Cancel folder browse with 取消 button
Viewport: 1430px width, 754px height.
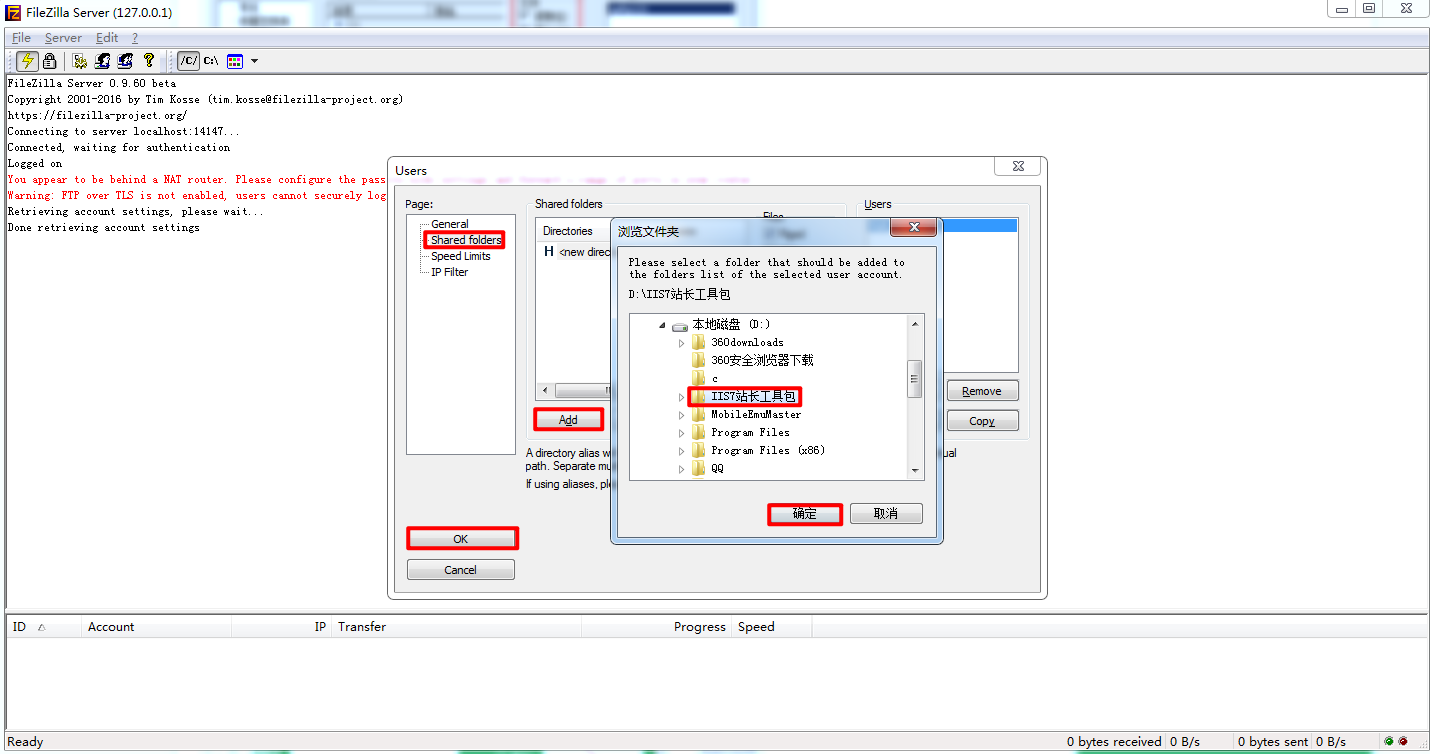886,514
